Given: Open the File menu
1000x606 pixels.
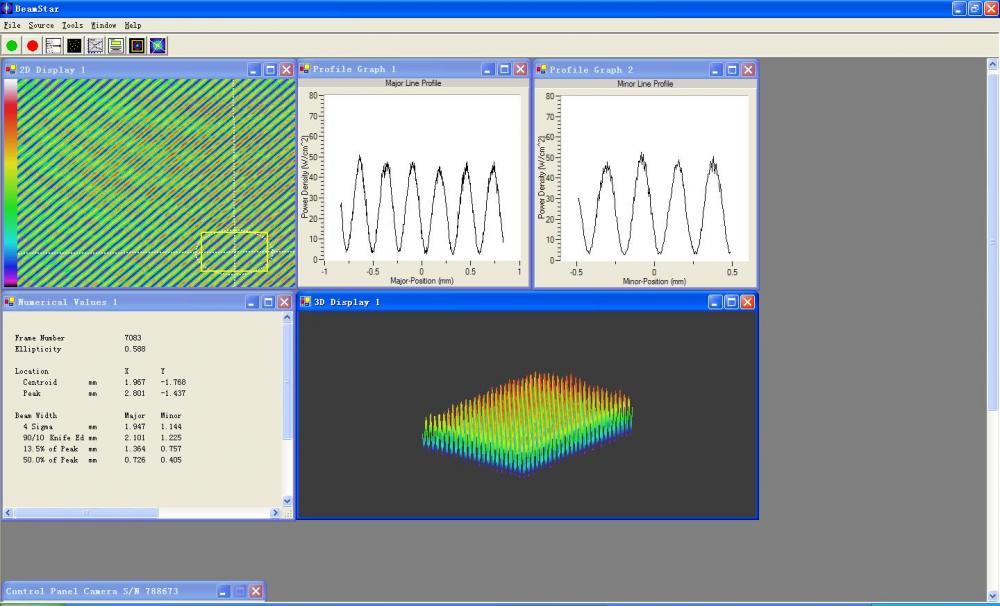Looking at the screenshot, I should (12, 26).
